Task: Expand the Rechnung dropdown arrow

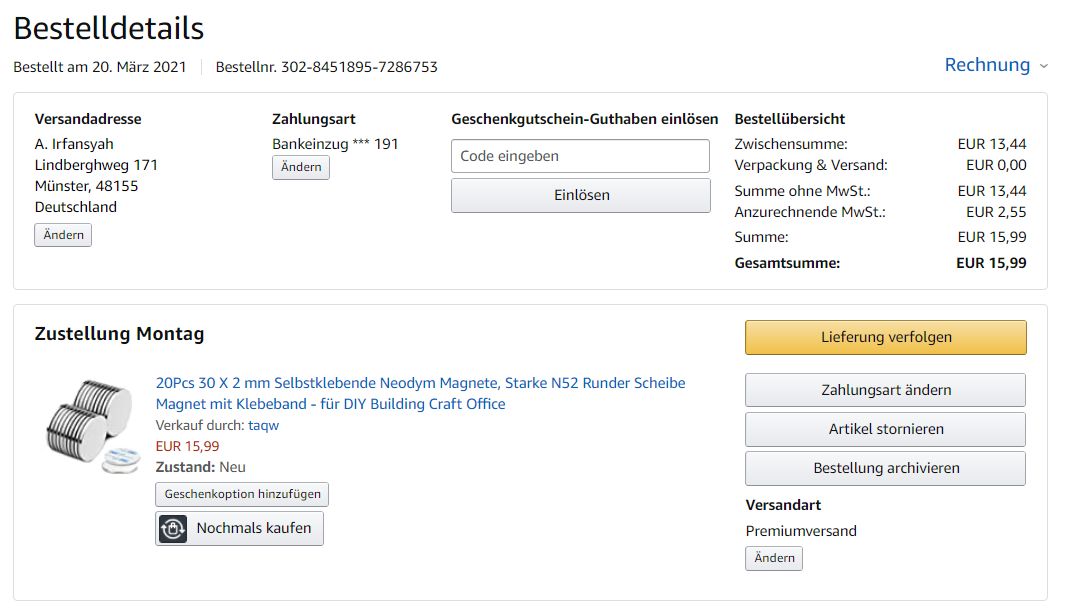Action: point(1044,66)
